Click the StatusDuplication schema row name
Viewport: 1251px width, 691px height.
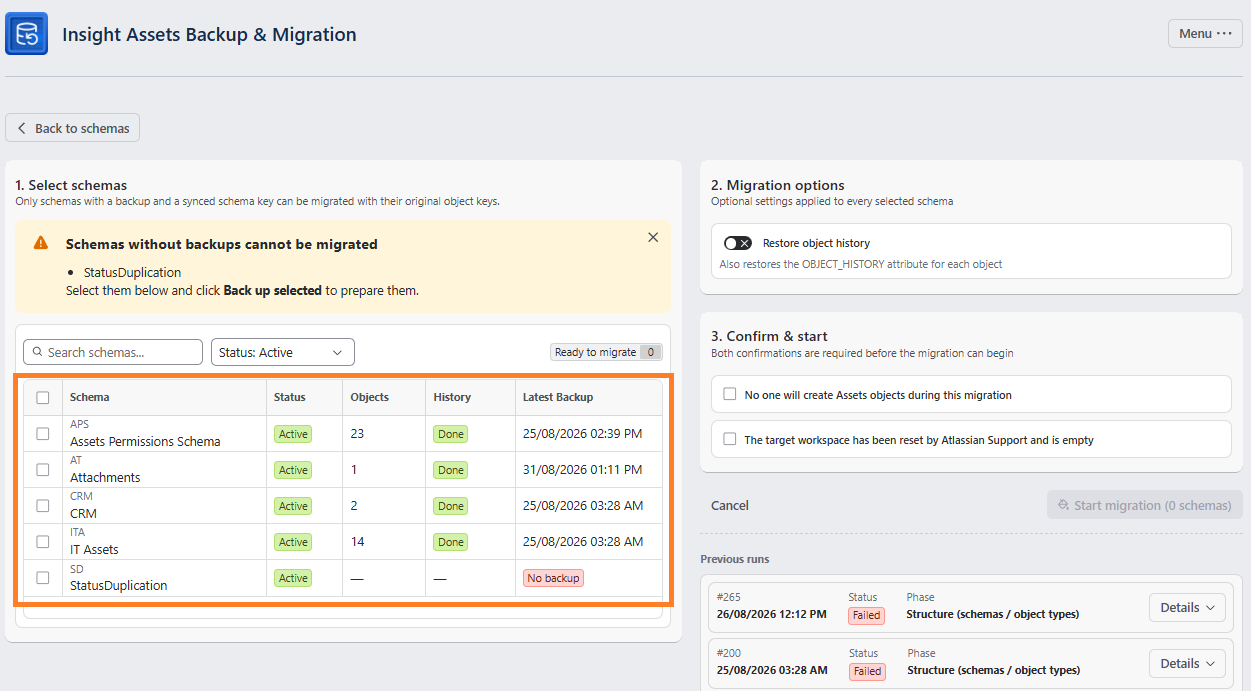[x=119, y=585]
